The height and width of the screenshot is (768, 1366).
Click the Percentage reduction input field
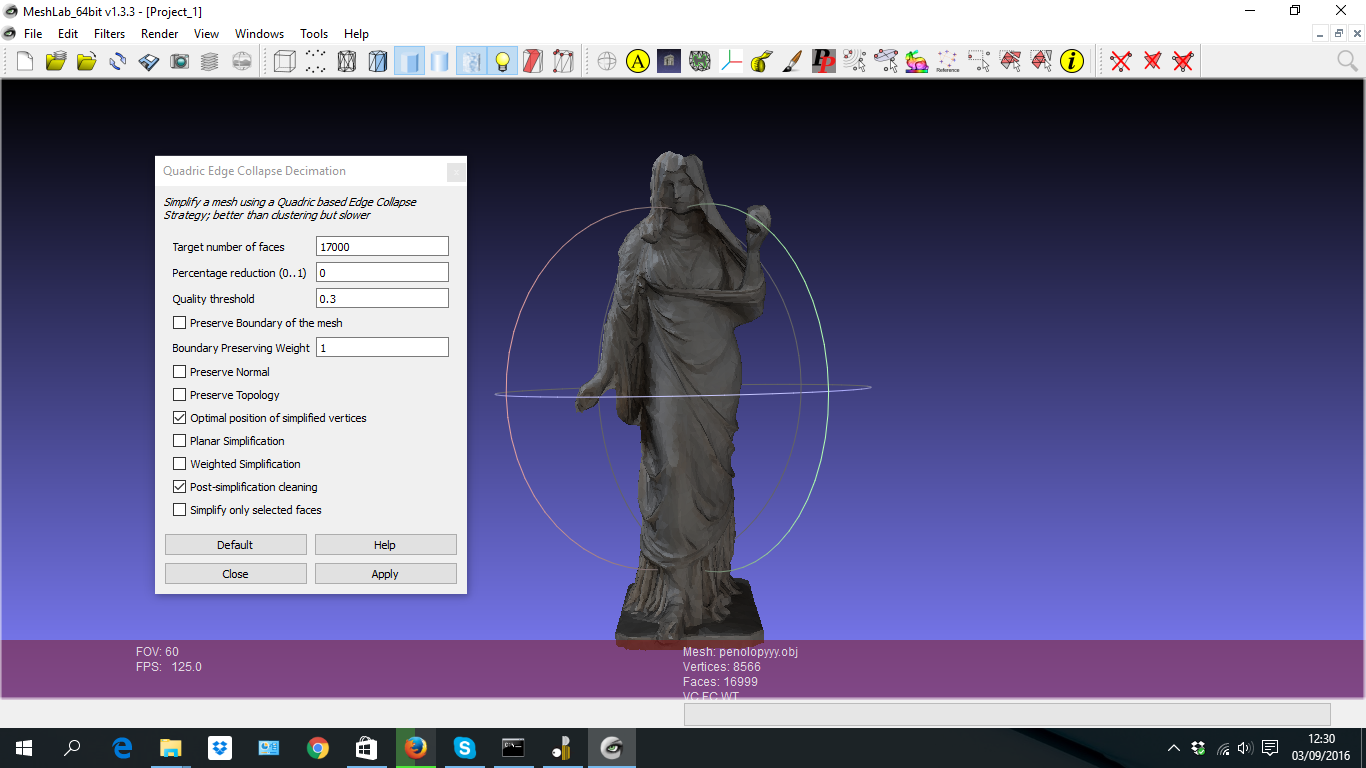pos(382,273)
